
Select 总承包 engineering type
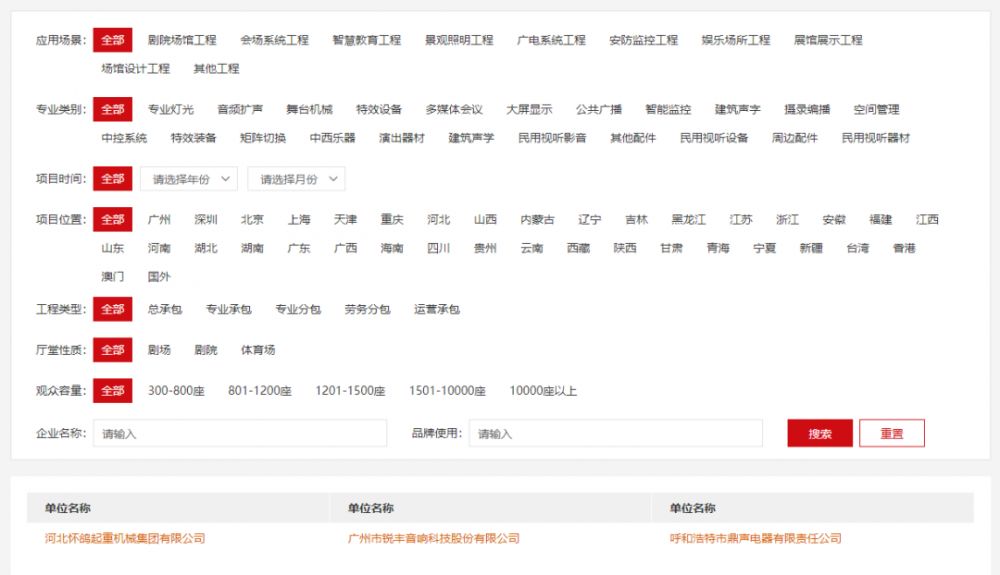click(165, 310)
